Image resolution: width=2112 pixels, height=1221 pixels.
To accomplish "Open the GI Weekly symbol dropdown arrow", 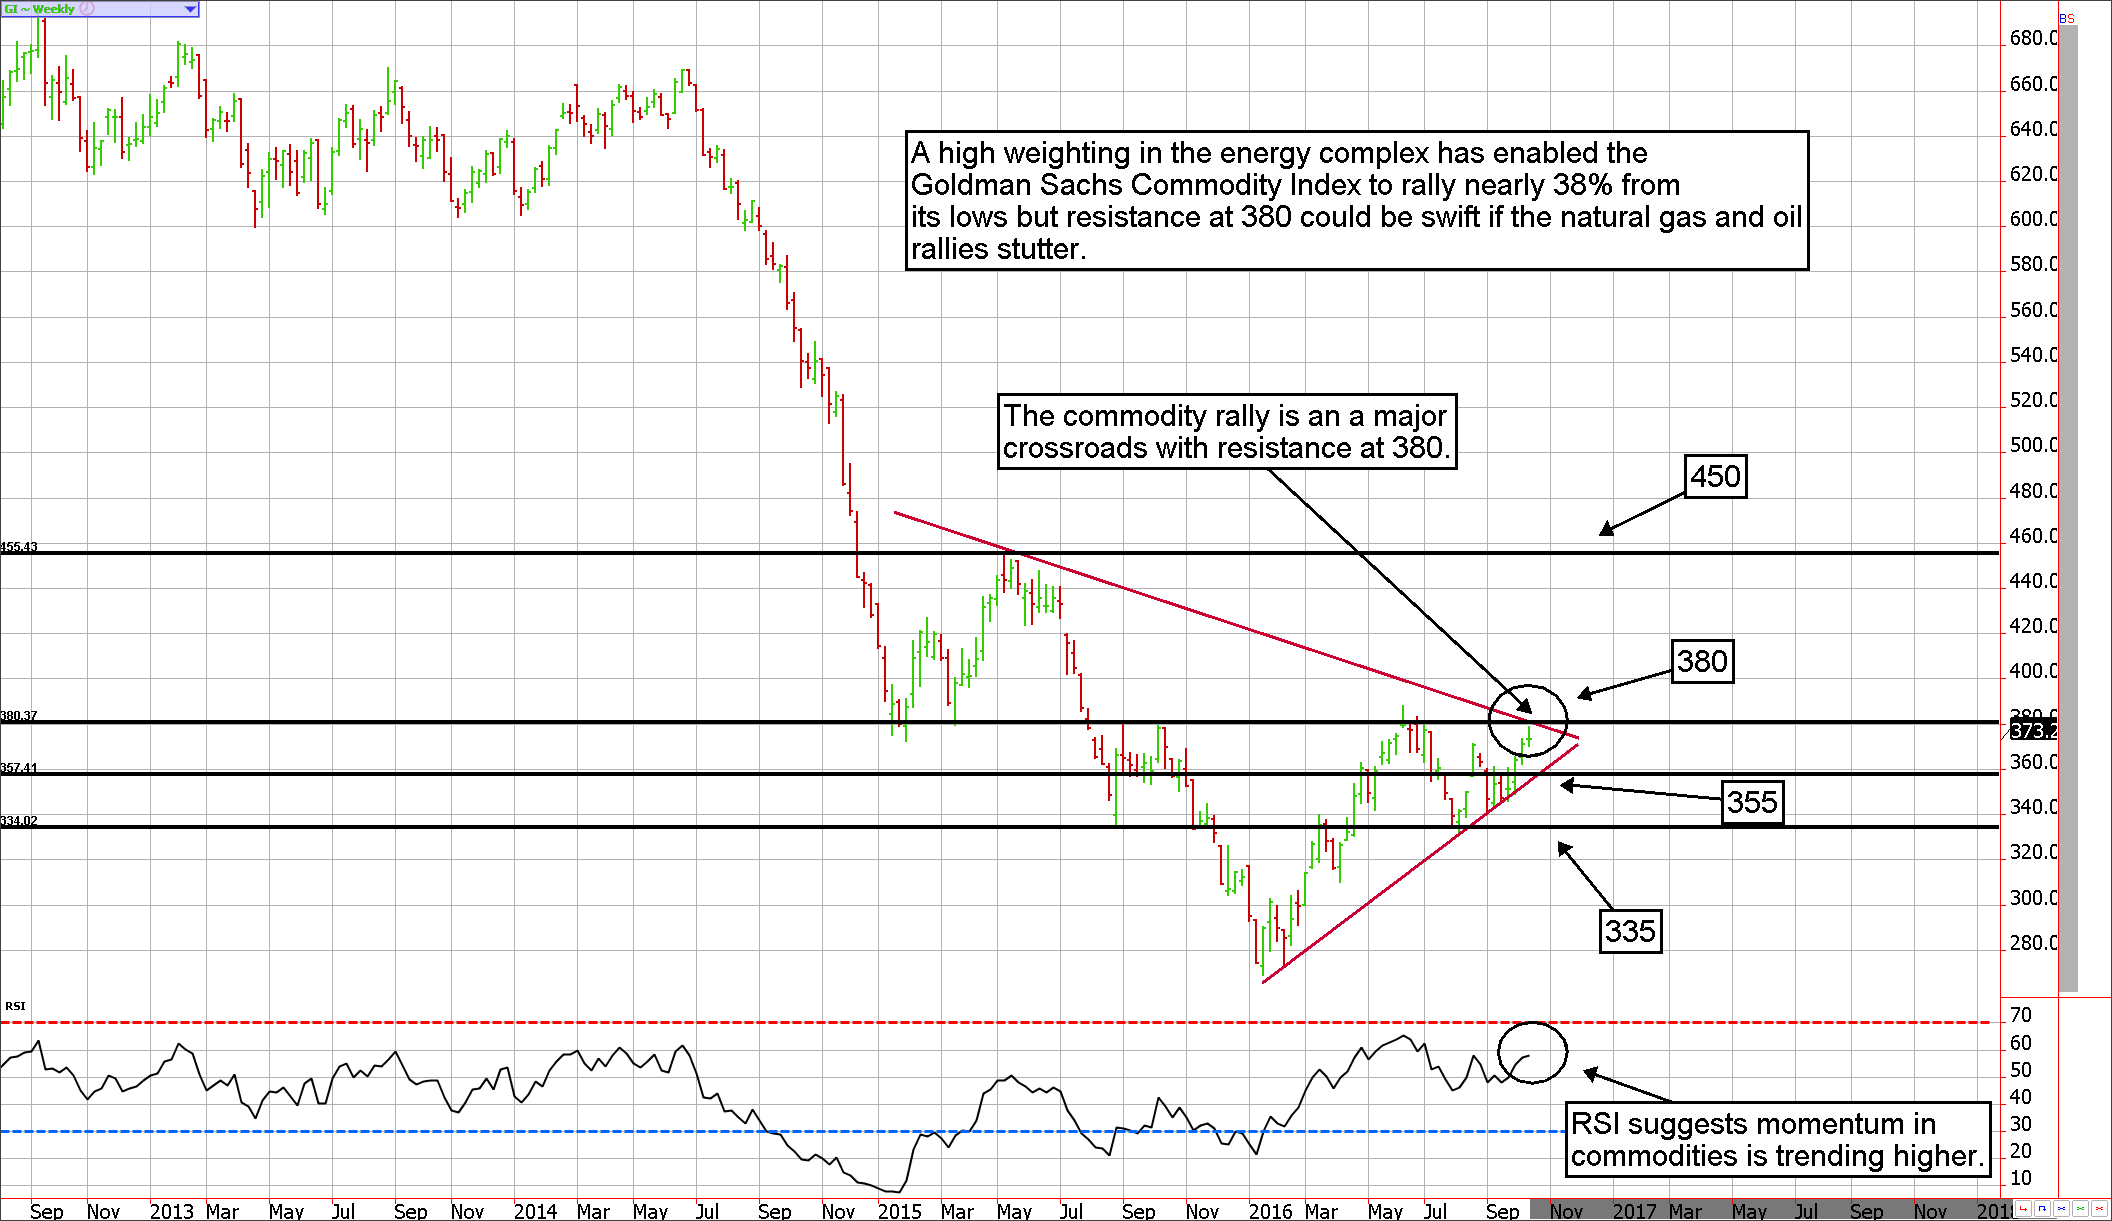I will [190, 9].
